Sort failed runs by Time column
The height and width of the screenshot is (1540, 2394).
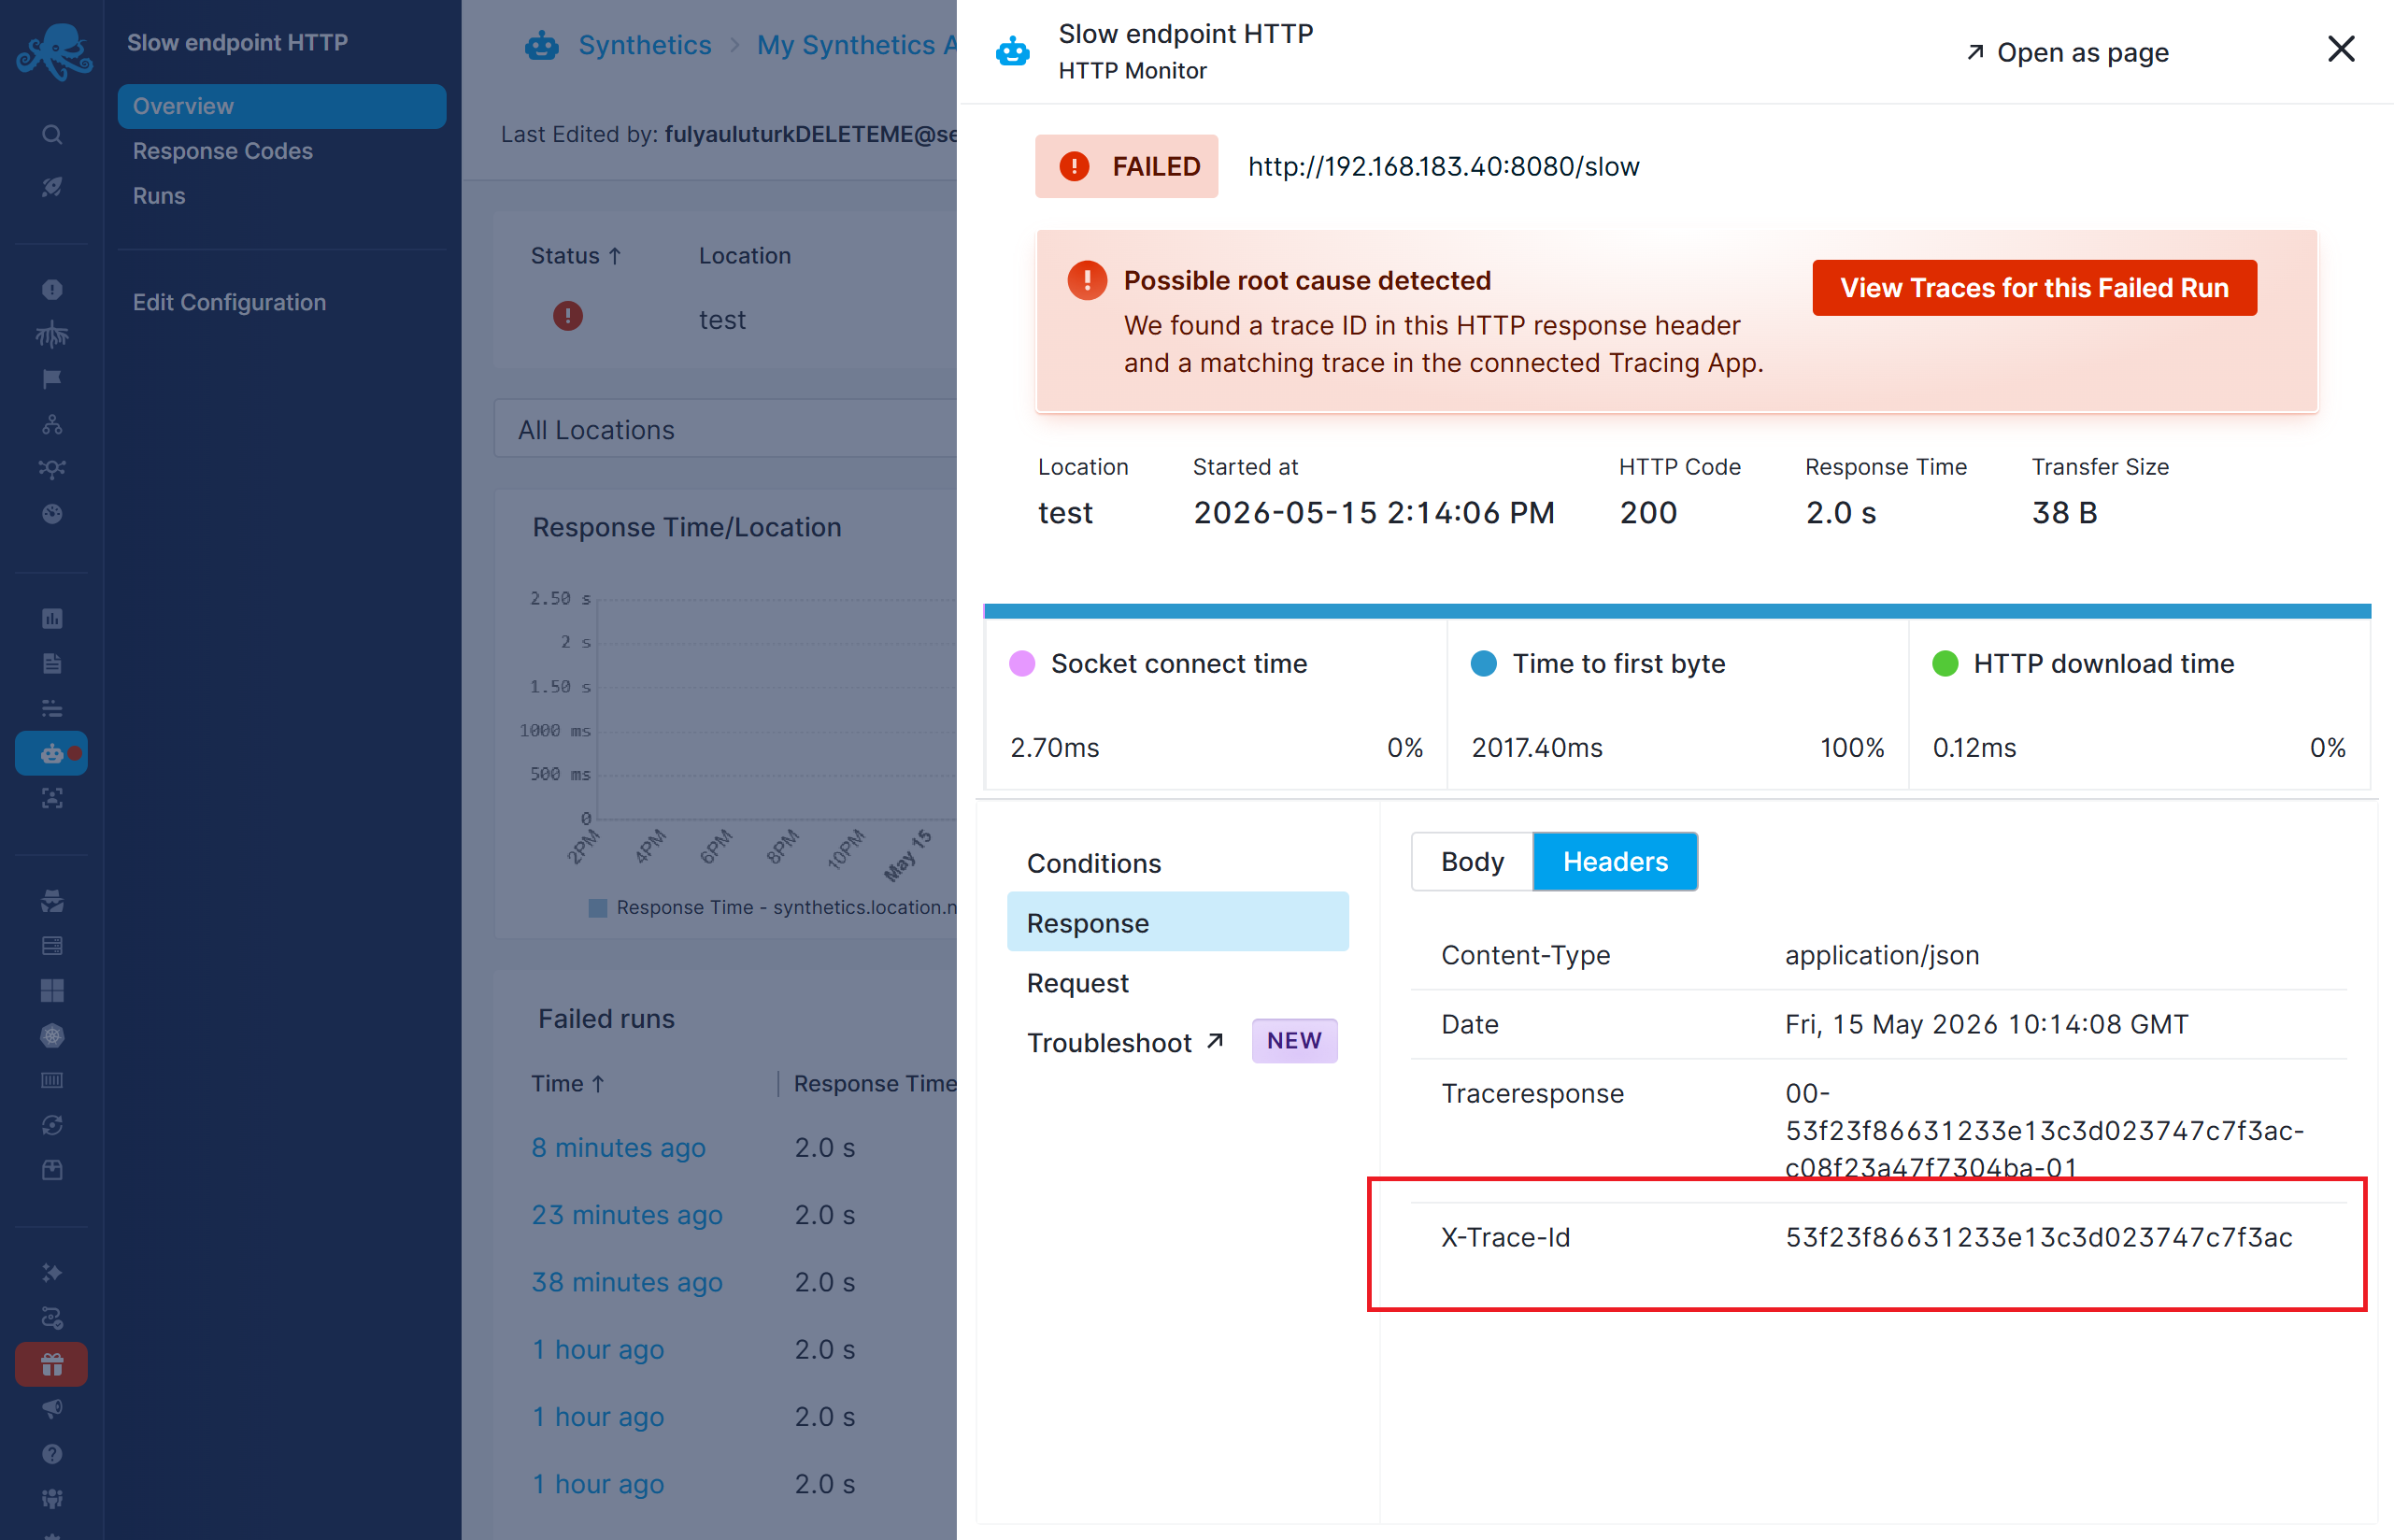coord(567,1083)
